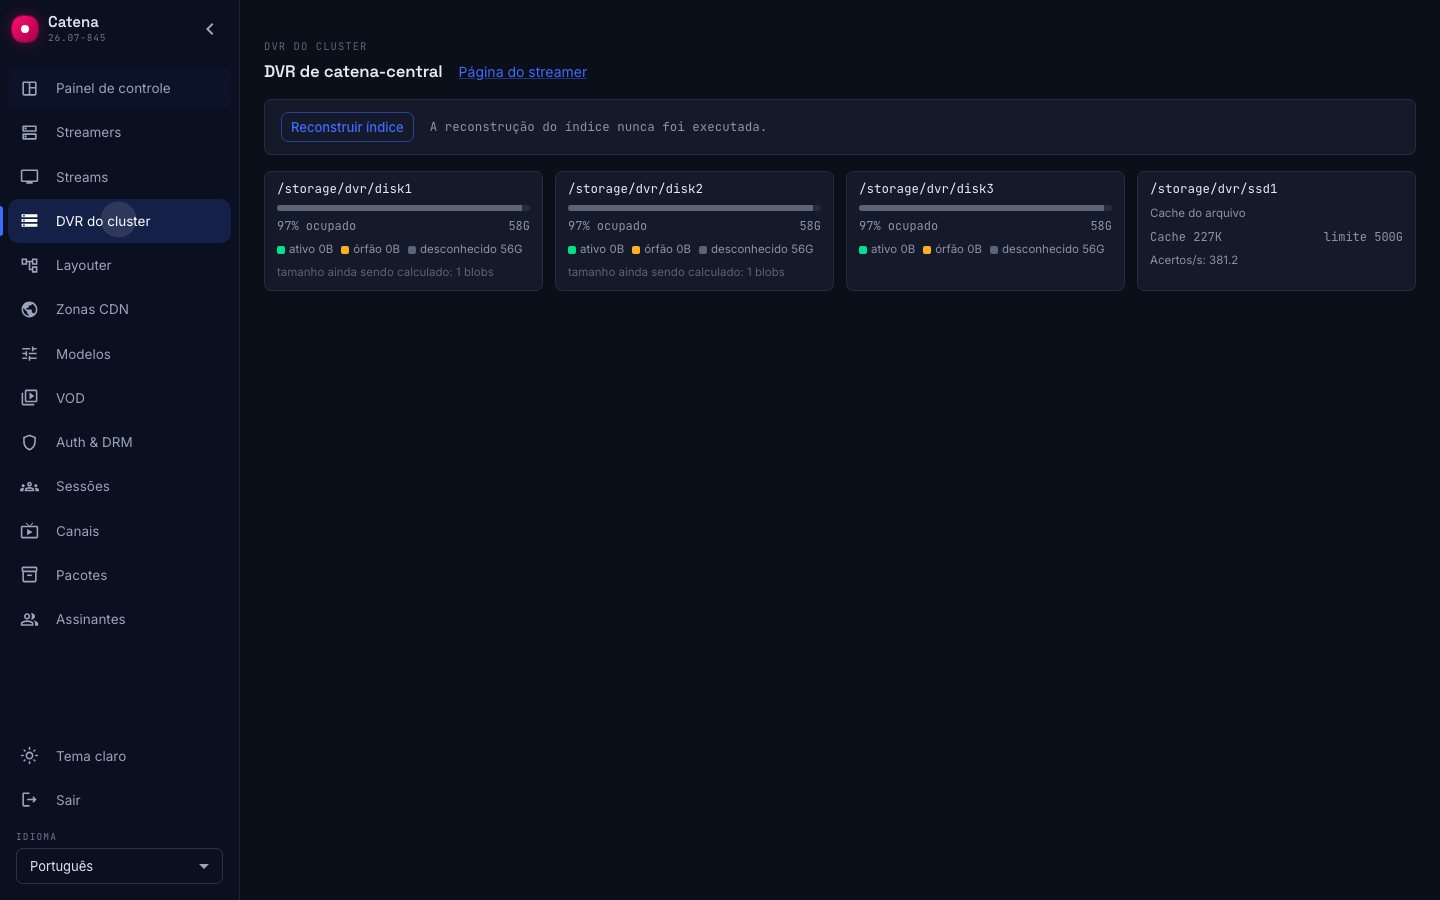Click the Auth & DRM shield icon
The width and height of the screenshot is (1440, 900).
click(x=30, y=442)
